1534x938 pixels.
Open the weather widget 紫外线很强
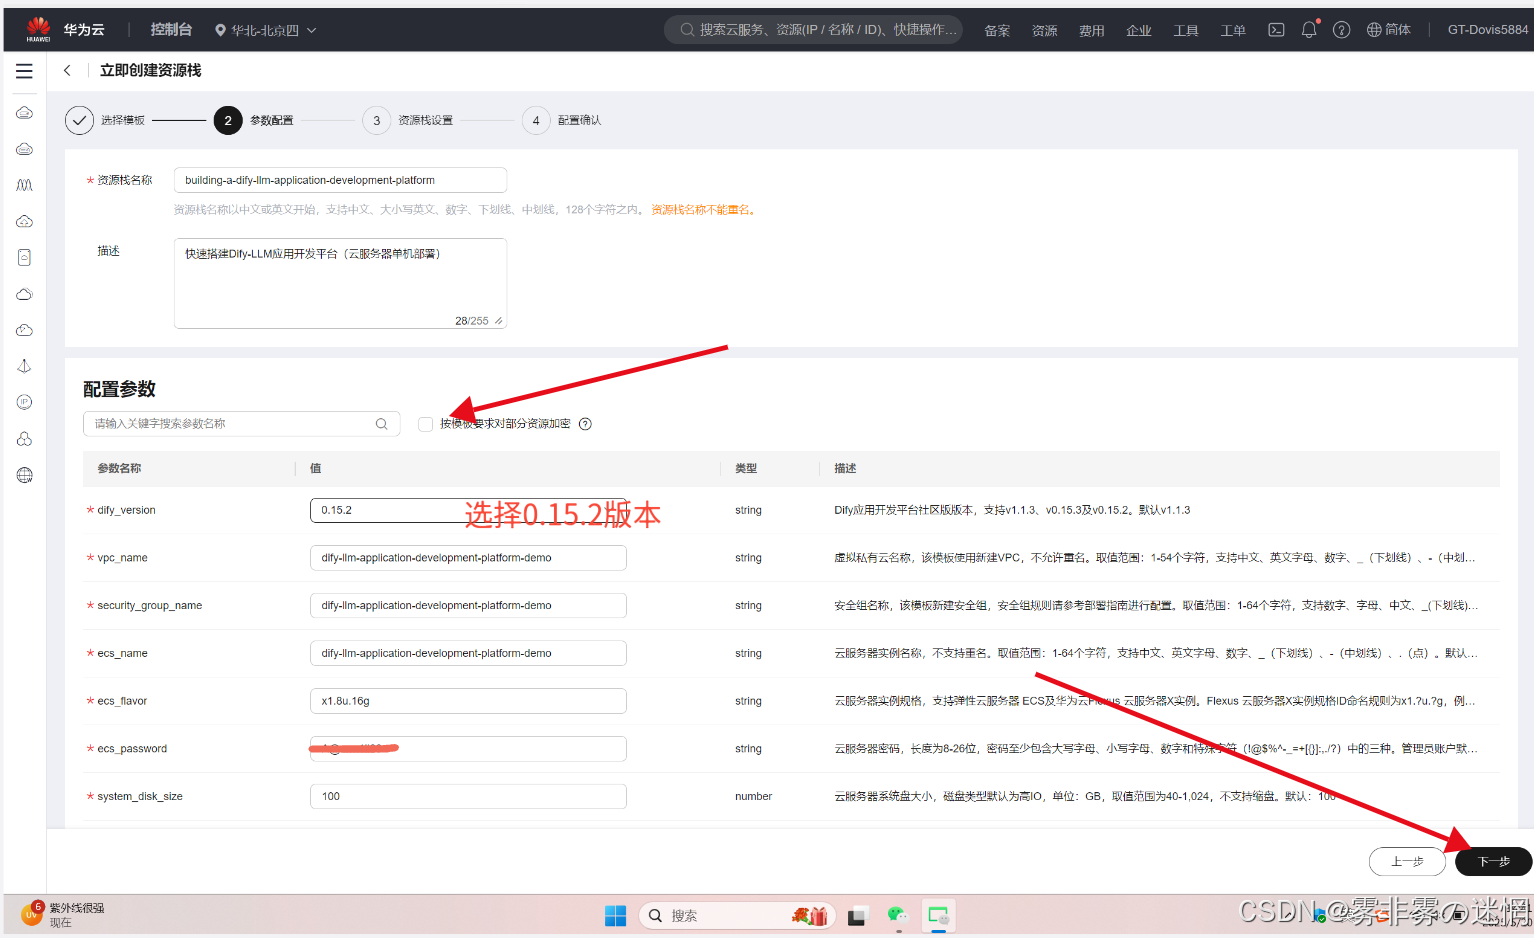pyautogui.click(x=63, y=914)
